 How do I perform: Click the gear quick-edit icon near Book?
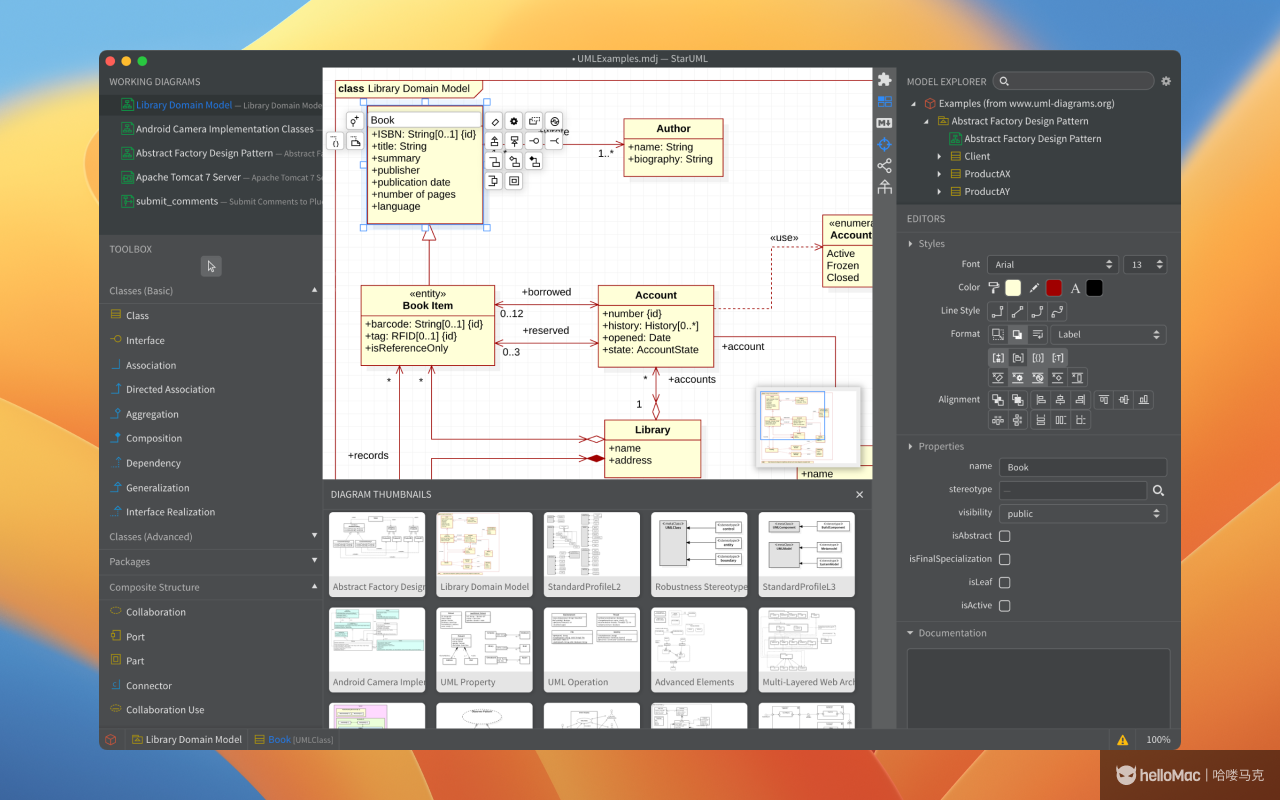tap(514, 121)
